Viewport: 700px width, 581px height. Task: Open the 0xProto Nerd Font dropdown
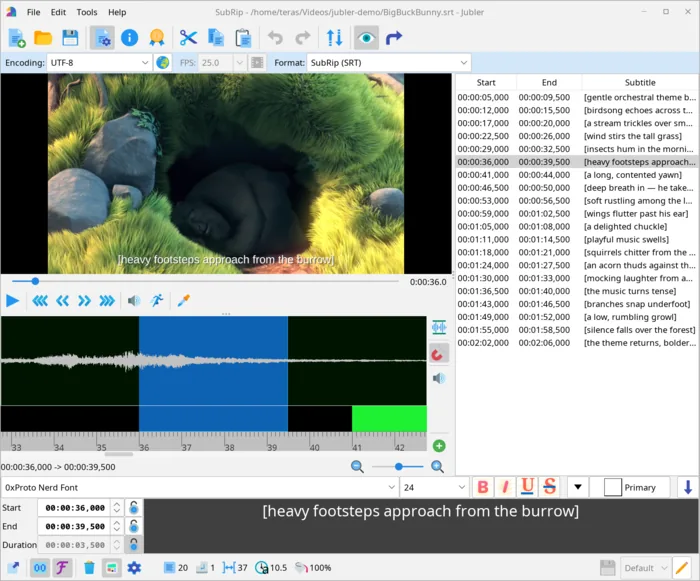tap(200, 487)
